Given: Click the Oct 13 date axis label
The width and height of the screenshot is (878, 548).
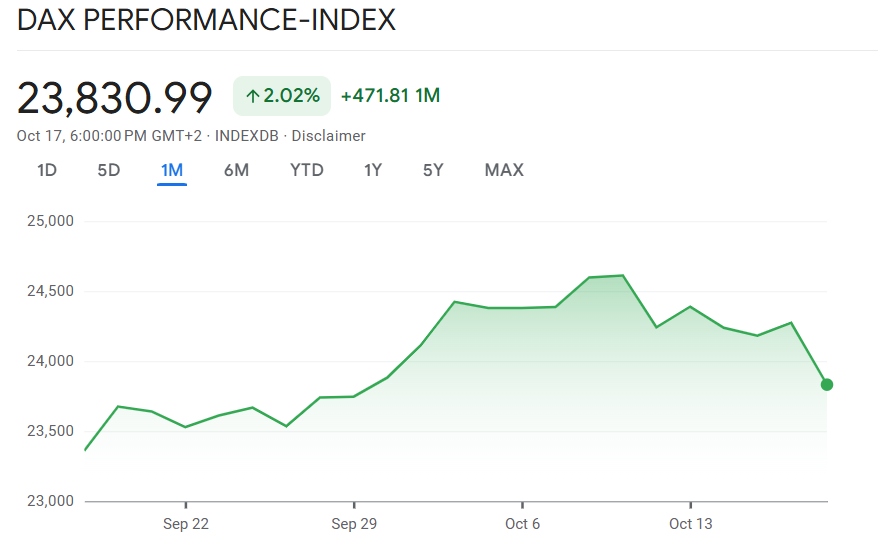Looking at the screenshot, I should (690, 524).
